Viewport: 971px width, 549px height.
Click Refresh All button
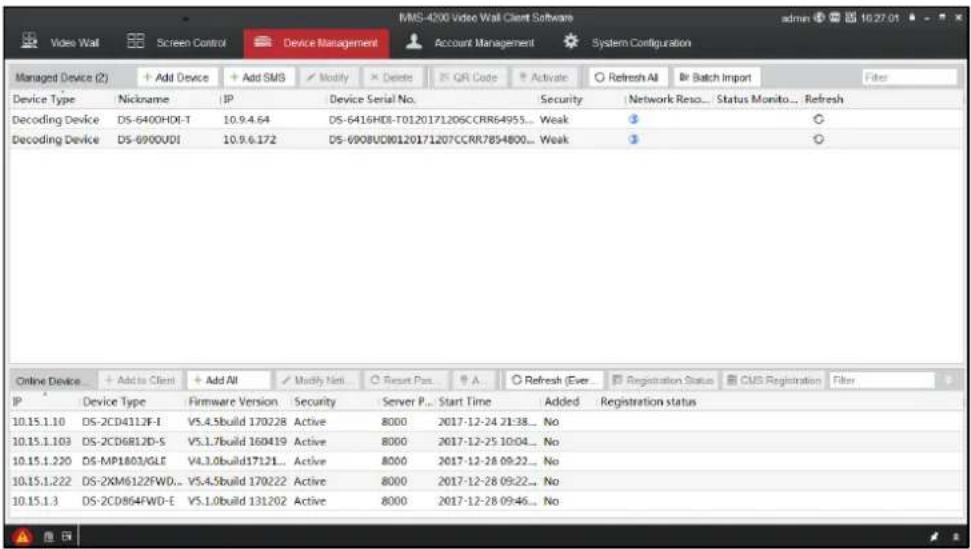point(628,78)
